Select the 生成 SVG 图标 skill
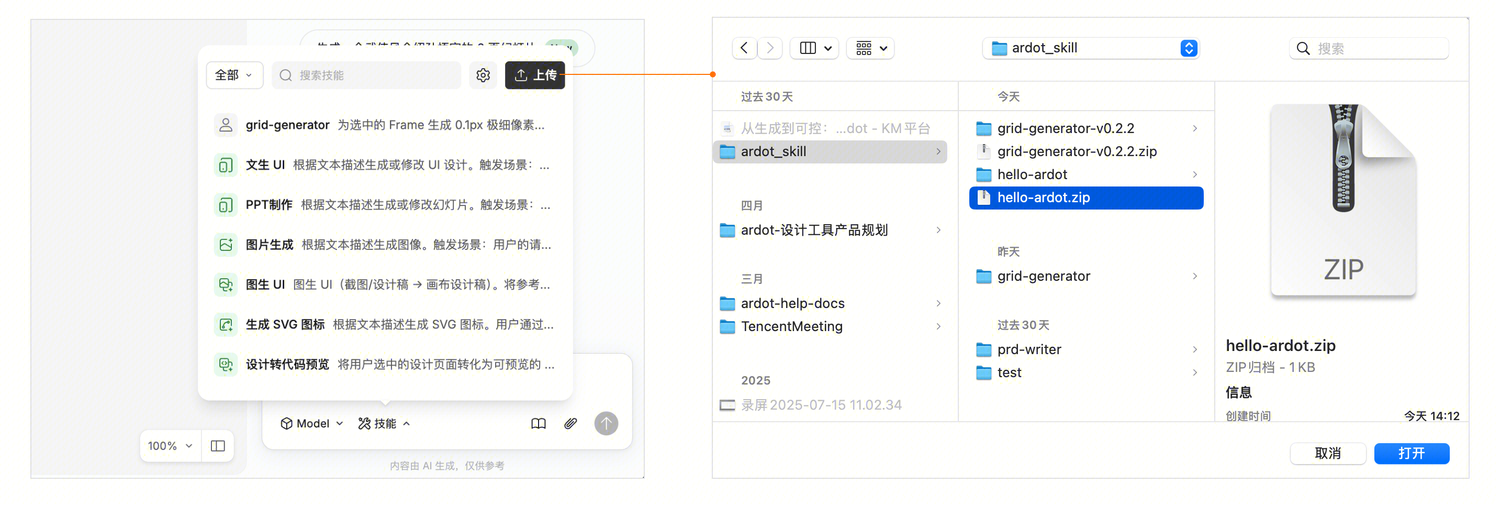The image size is (1500, 505). pos(385,325)
